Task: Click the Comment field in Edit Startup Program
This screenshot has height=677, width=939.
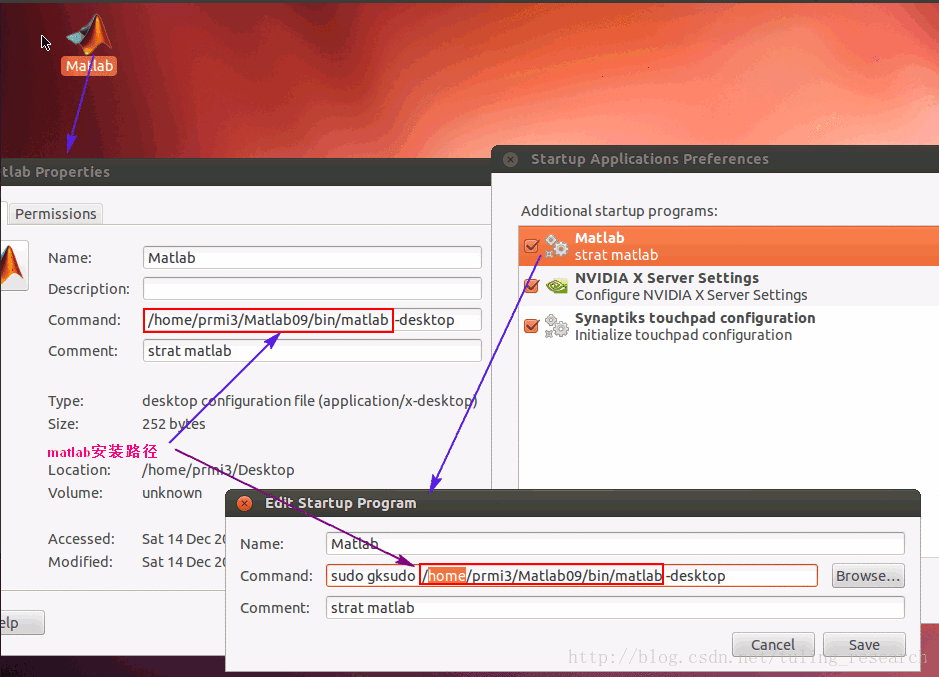Action: [615, 608]
